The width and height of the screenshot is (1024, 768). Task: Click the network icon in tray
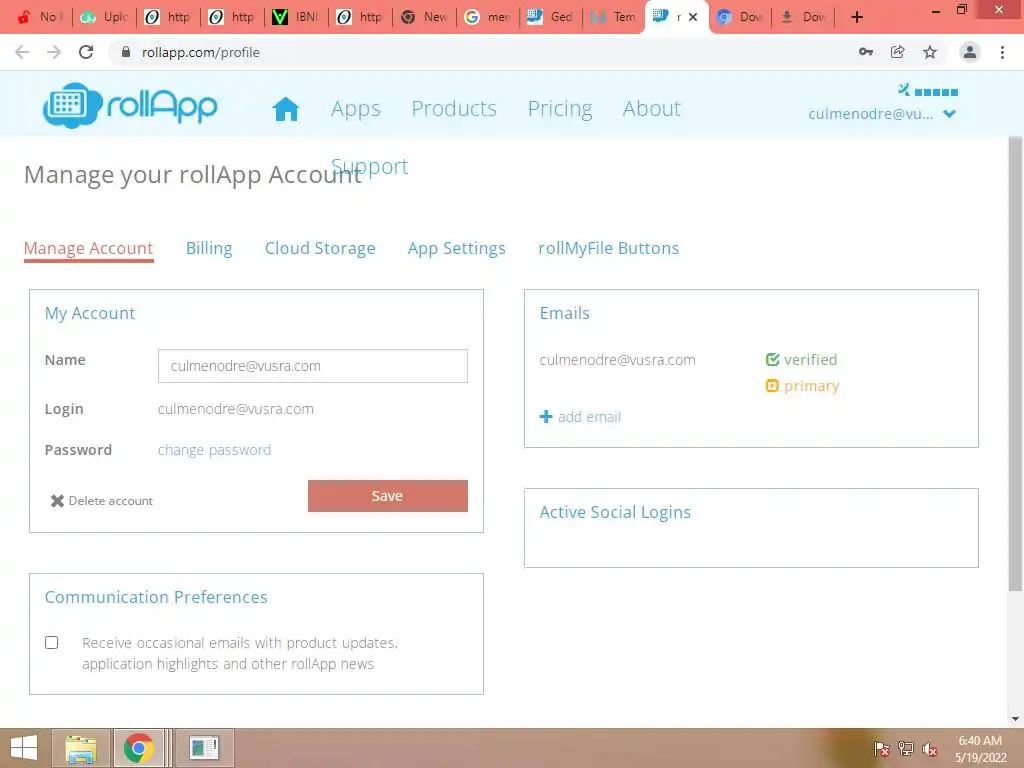tap(906, 749)
